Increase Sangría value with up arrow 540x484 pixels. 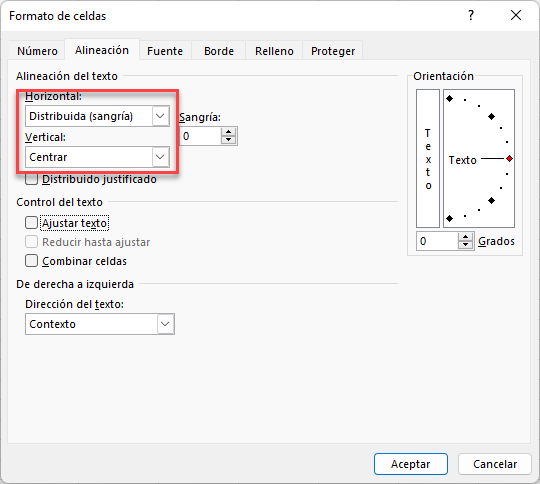[x=228, y=132]
